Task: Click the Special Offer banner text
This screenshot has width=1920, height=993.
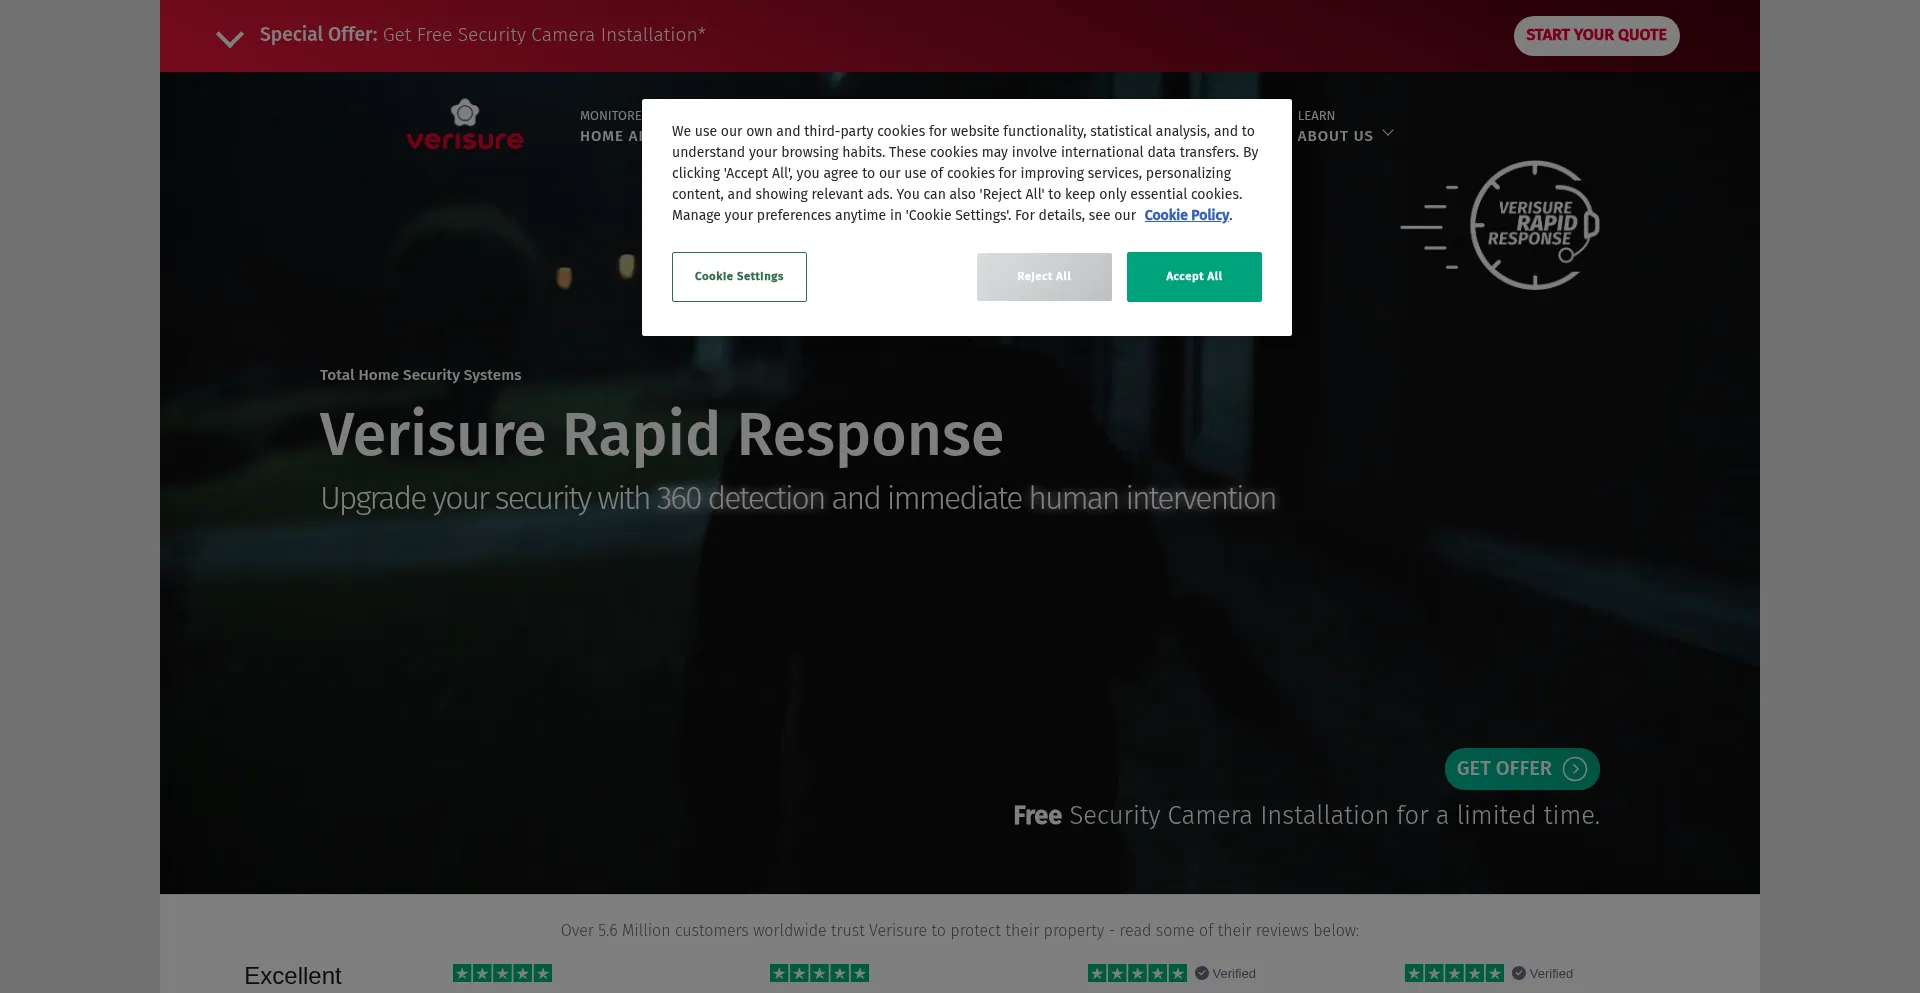Action: tap(483, 35)
